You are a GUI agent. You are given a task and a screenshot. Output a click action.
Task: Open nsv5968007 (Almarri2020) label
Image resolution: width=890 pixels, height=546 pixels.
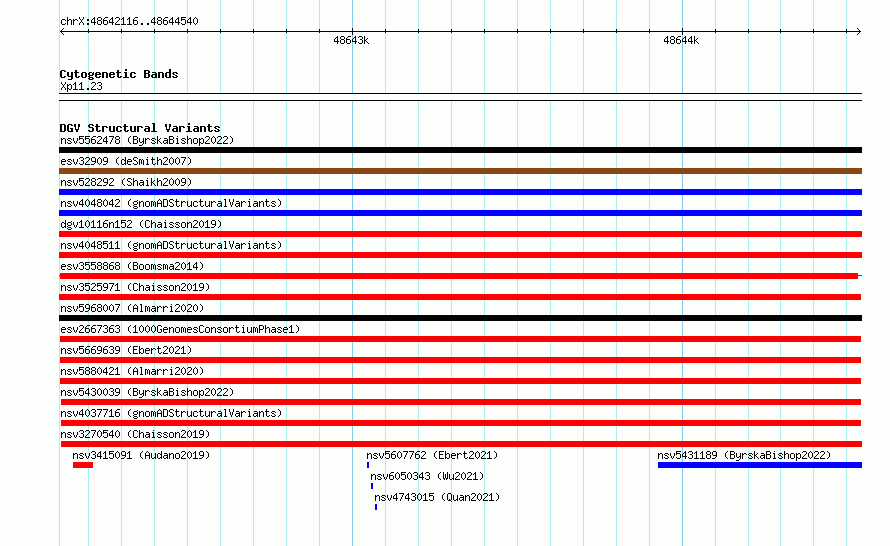coord(132,308)
